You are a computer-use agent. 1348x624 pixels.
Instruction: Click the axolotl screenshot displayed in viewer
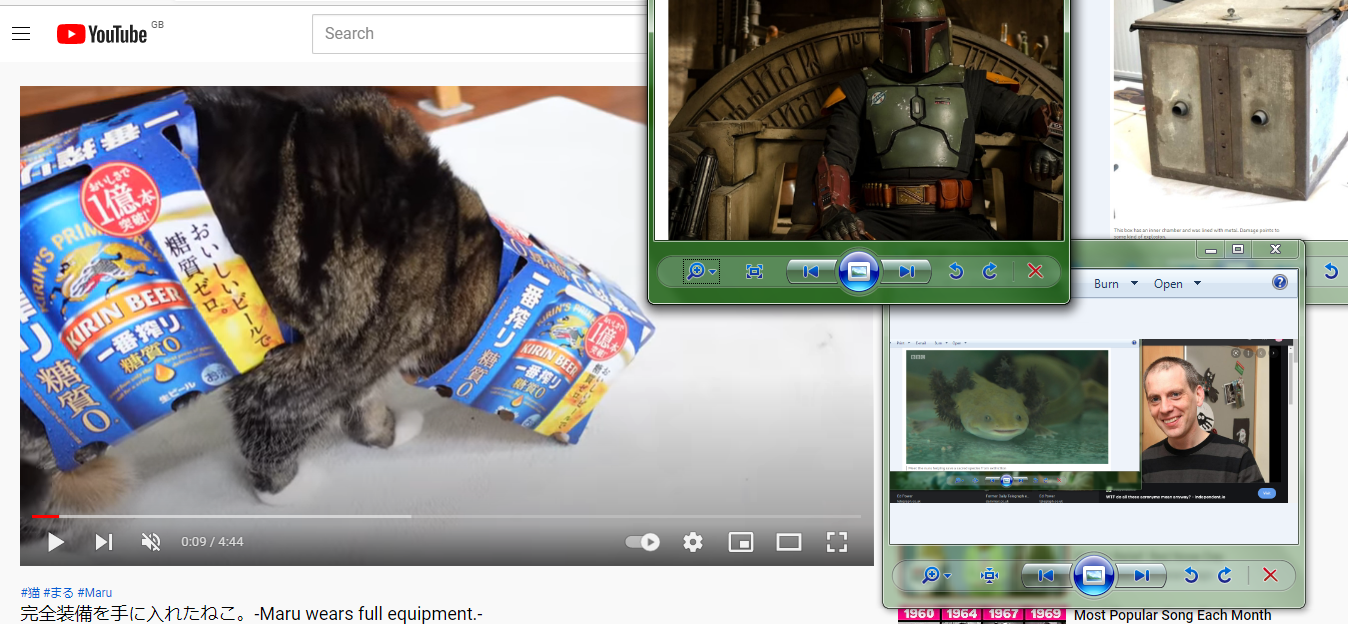point(1089,420)
